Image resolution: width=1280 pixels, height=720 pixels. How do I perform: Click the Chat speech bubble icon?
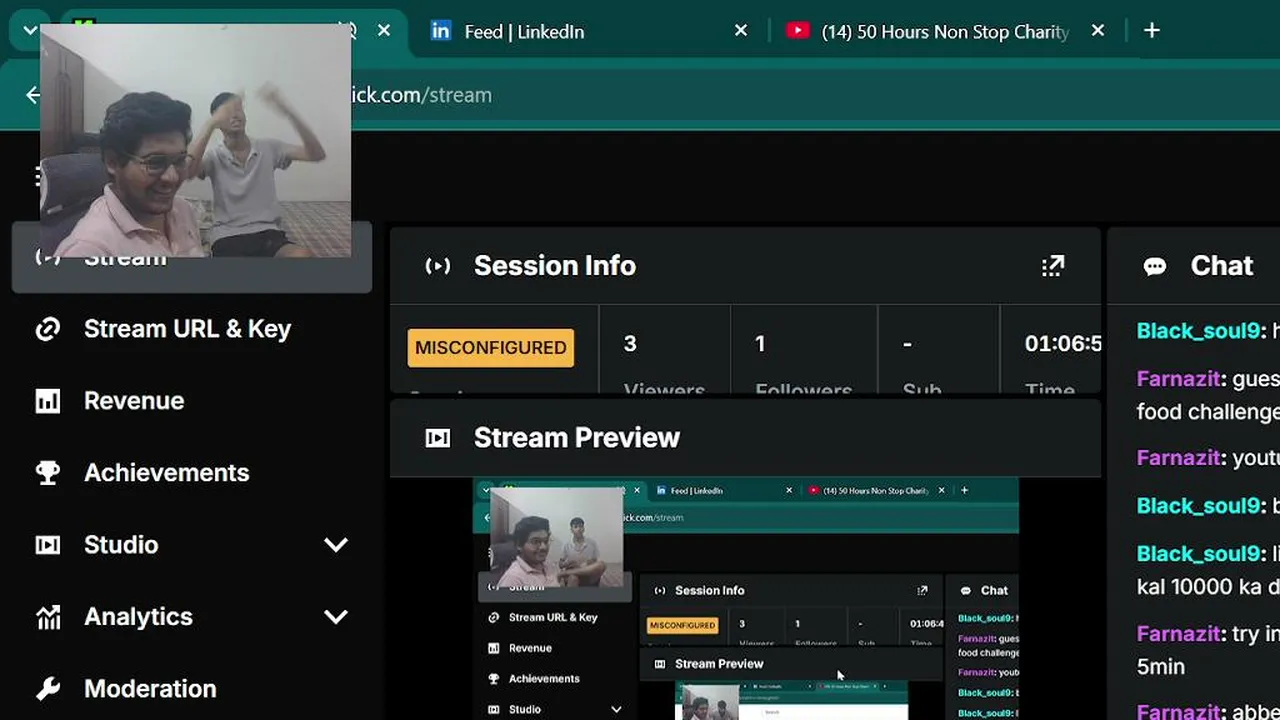[1155, 266]
